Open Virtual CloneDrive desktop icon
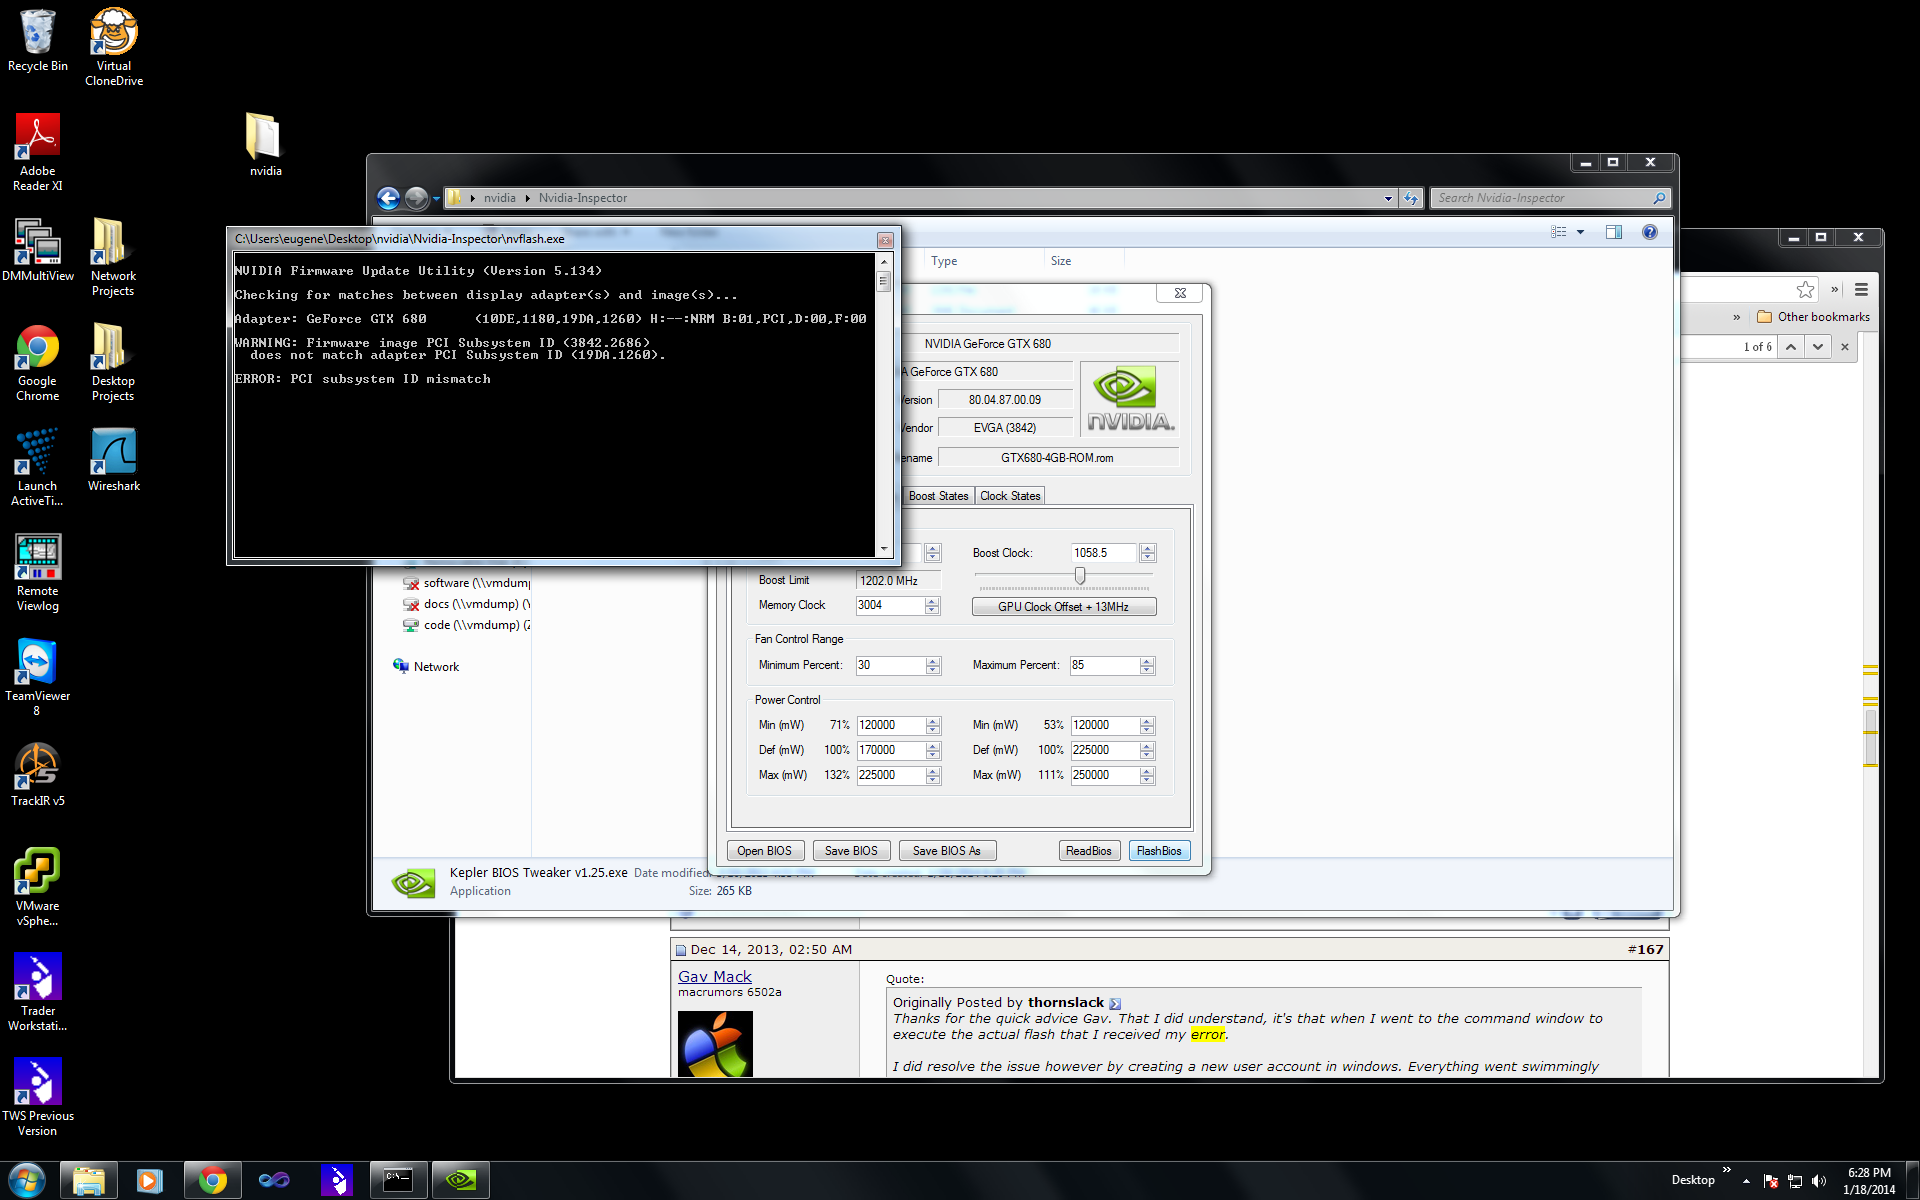The image size is (1920, 1200). point(114,46)
